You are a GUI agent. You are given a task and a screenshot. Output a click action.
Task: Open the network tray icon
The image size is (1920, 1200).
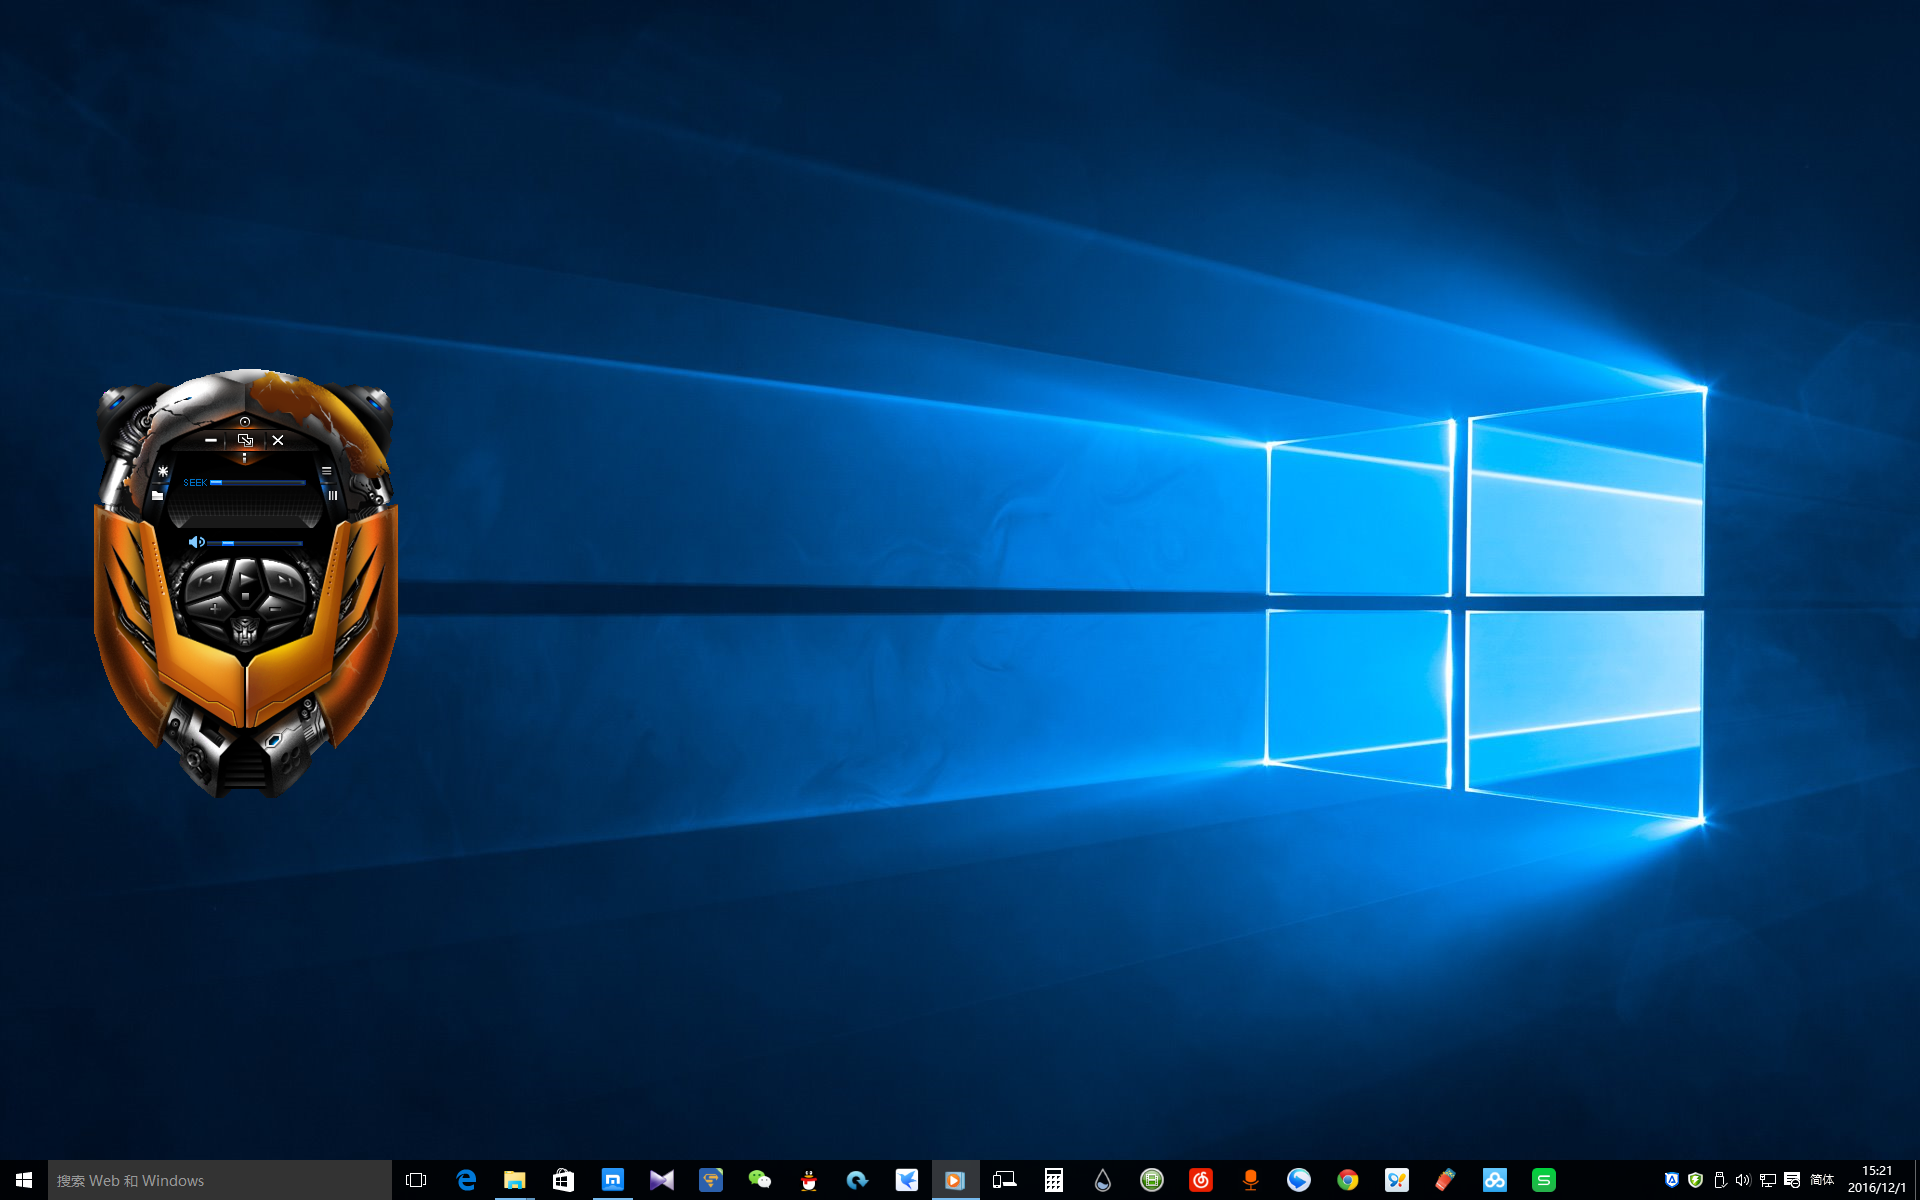(x=1768, y=1180)
